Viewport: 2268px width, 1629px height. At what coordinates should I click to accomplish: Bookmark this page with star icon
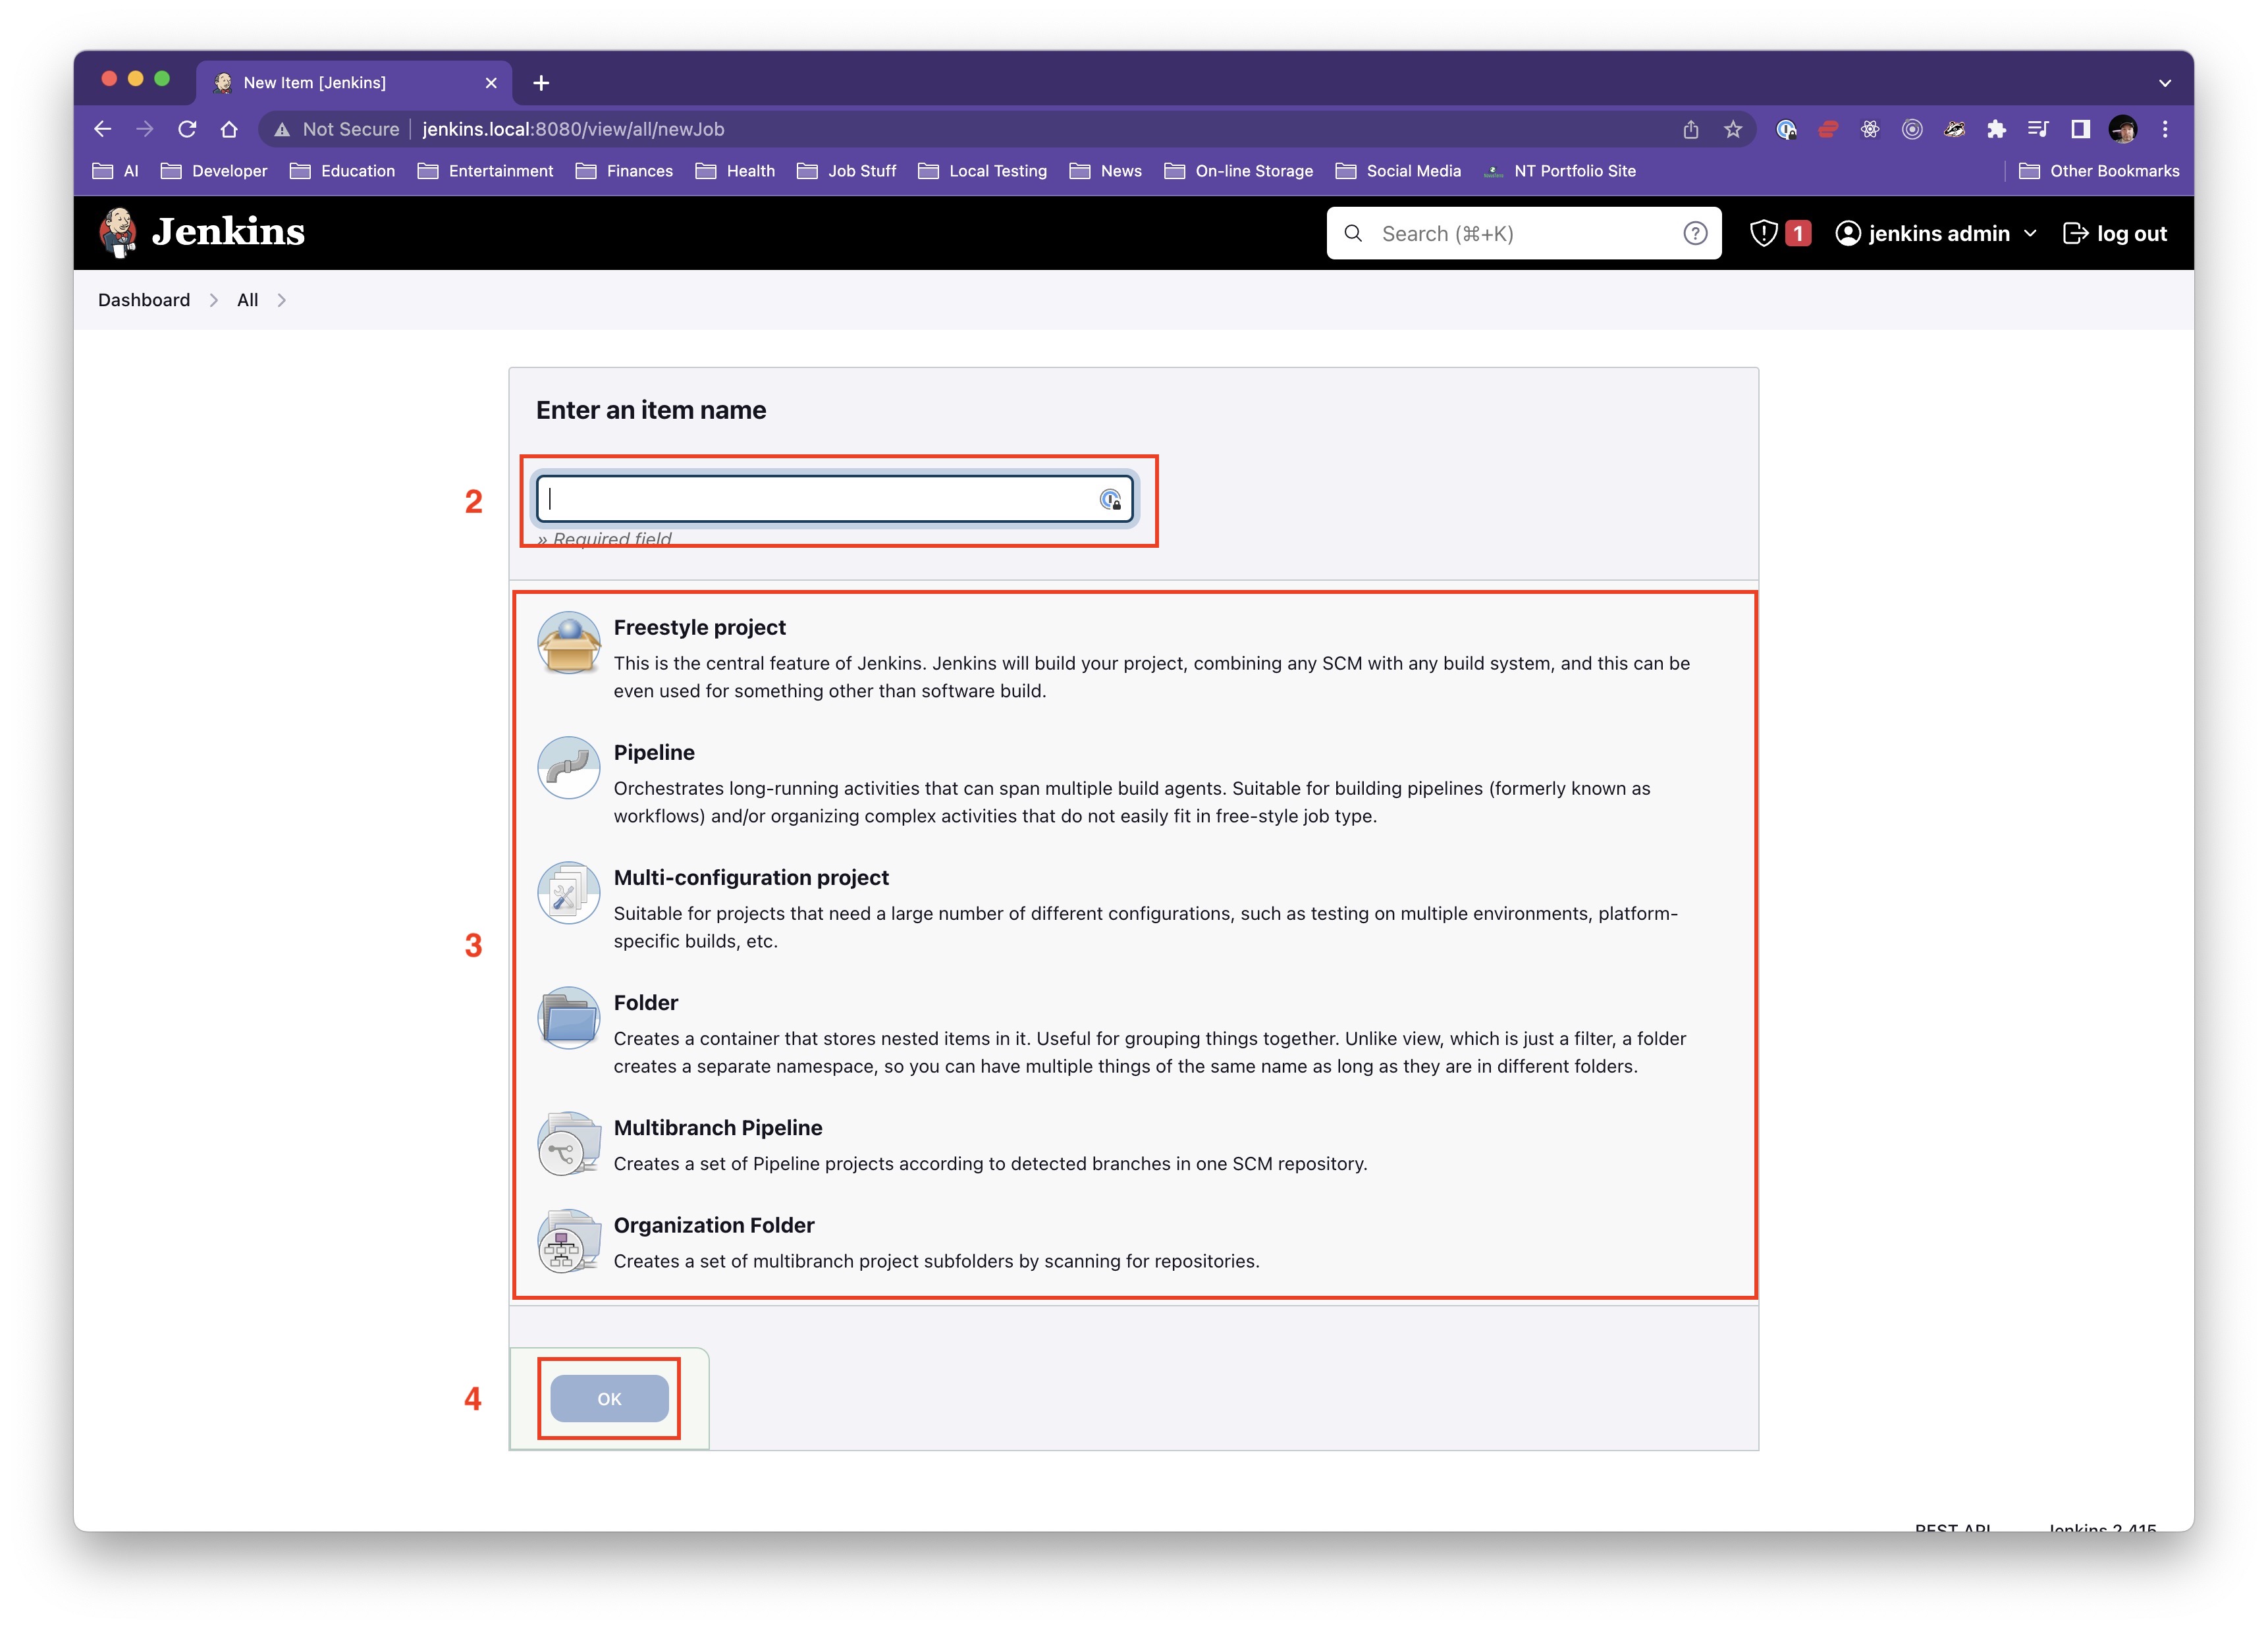pyautogui.click(x=1733, y=129)
